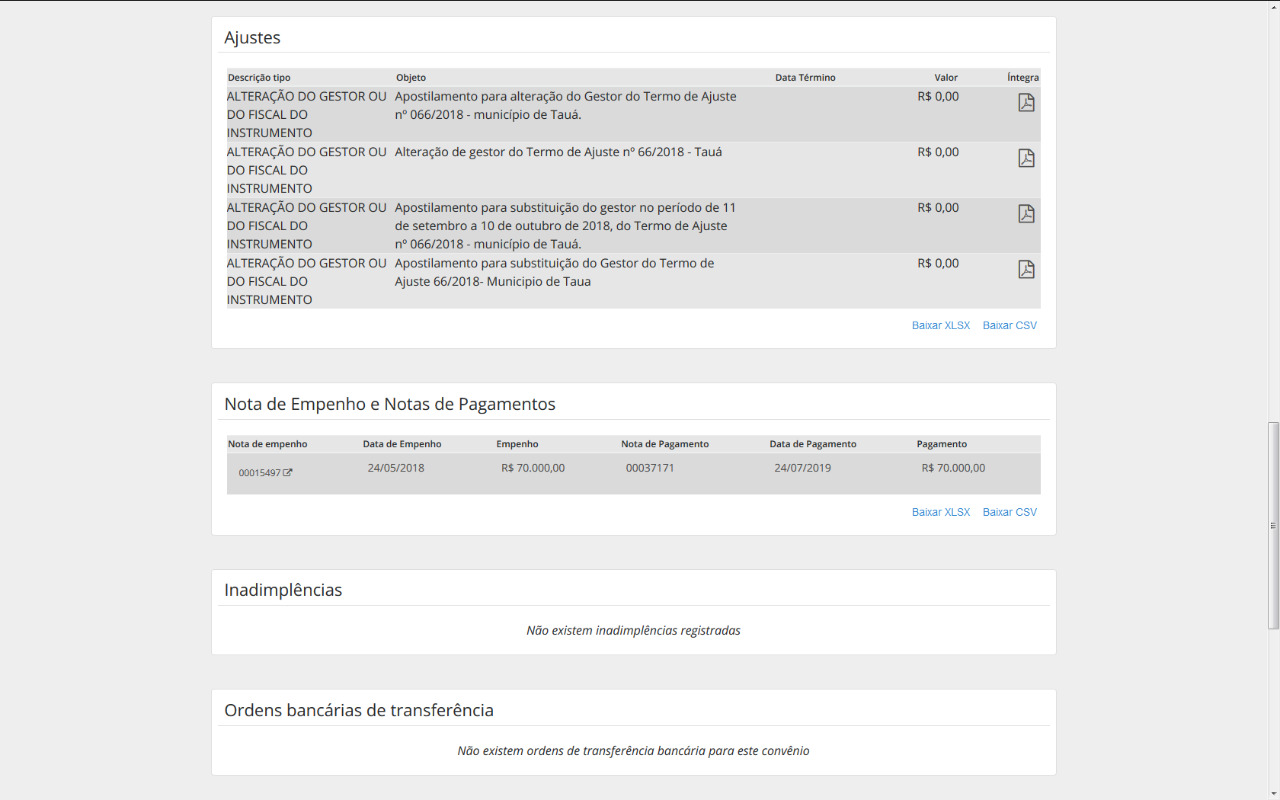The height and width of the screenshot is (800, 1280).
Task: Click external link icon beside 00015497
Action: point(288,473)
